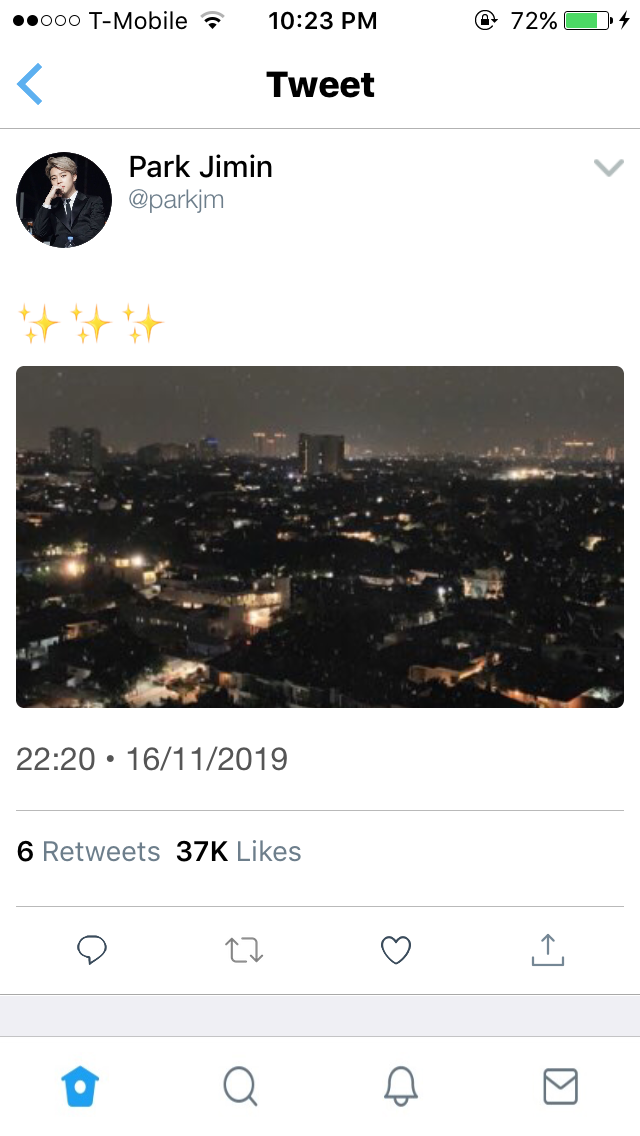
Task: View the 37K Likes list
Action: pyautogui.click(x=238, y=852)
